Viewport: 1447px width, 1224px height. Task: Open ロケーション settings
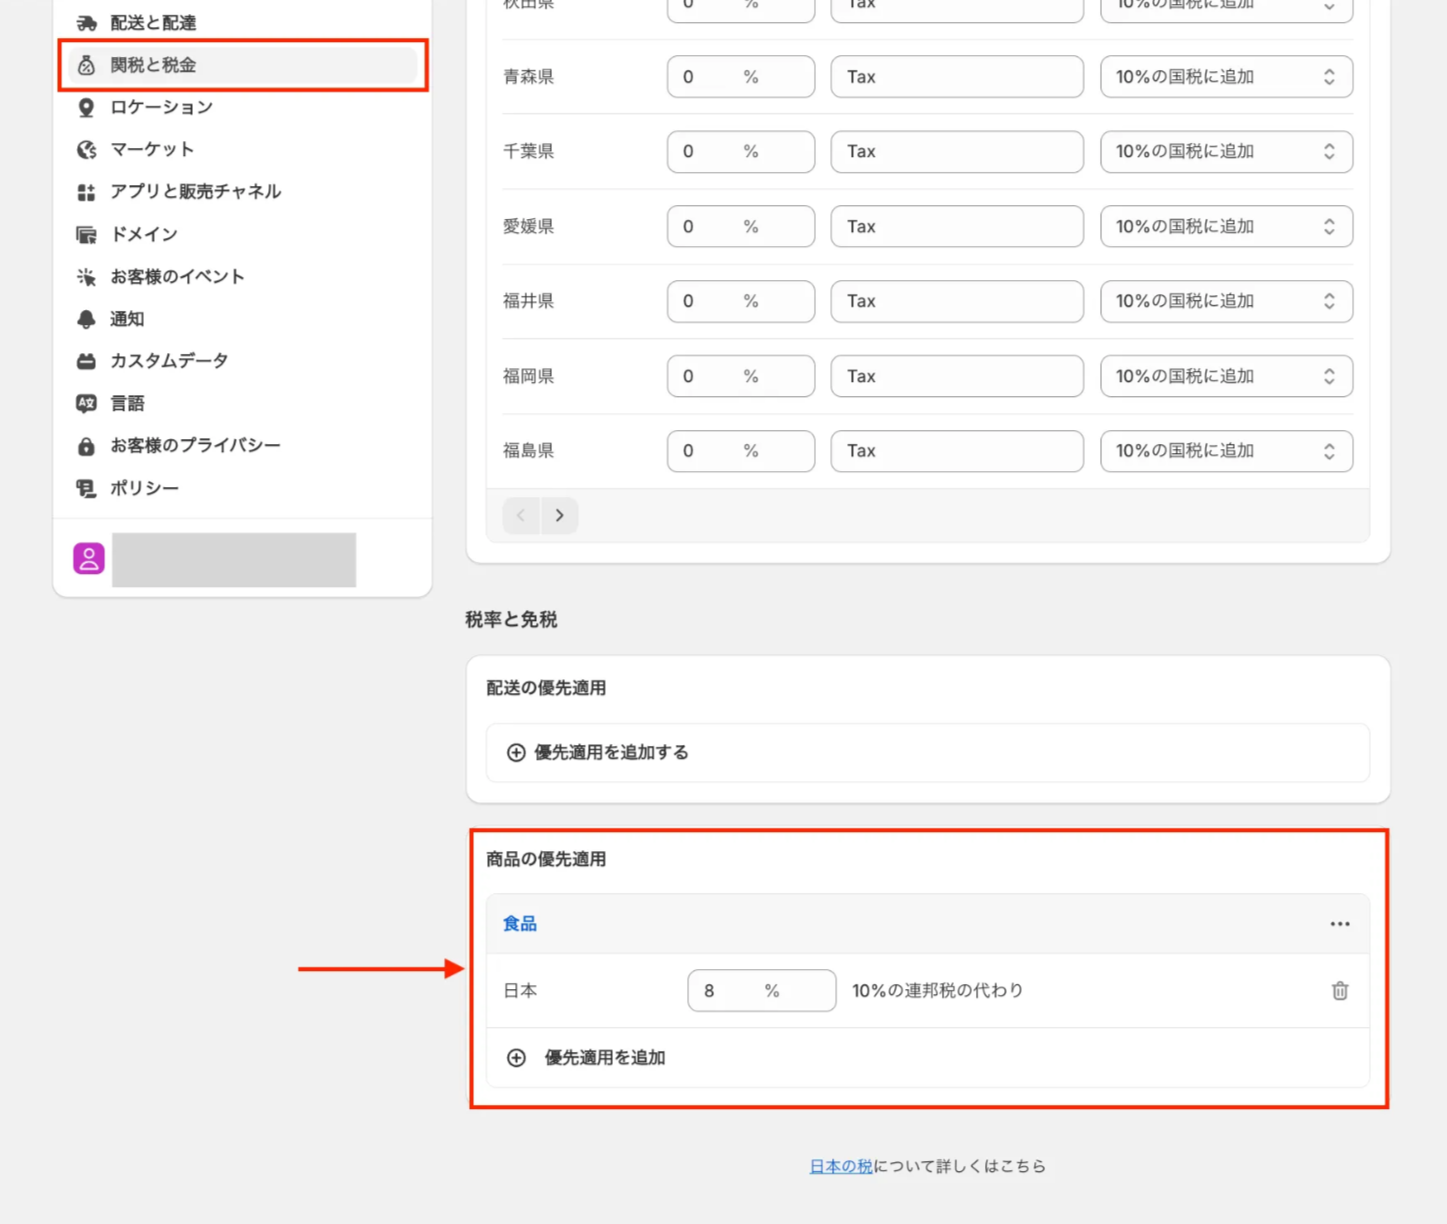pos(243,107)
